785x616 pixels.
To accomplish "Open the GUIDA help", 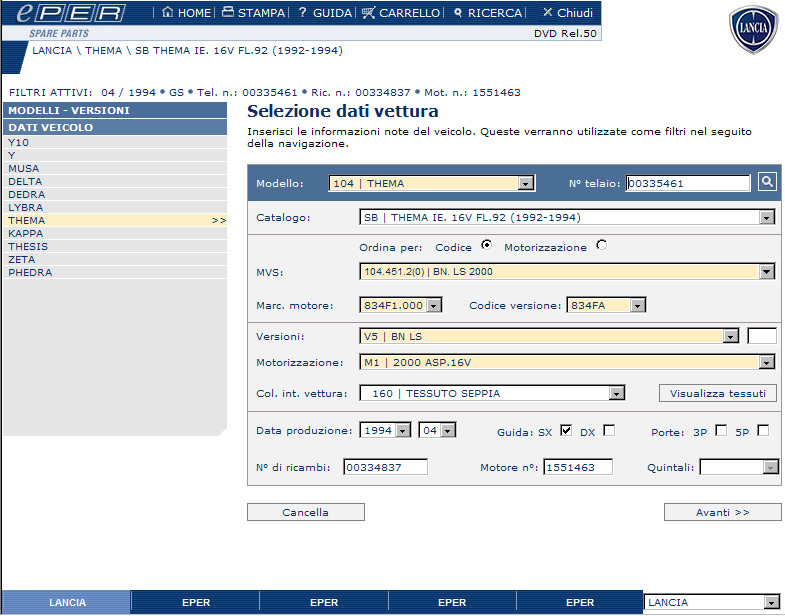I will pyautogui.click(x=324, y=13).
